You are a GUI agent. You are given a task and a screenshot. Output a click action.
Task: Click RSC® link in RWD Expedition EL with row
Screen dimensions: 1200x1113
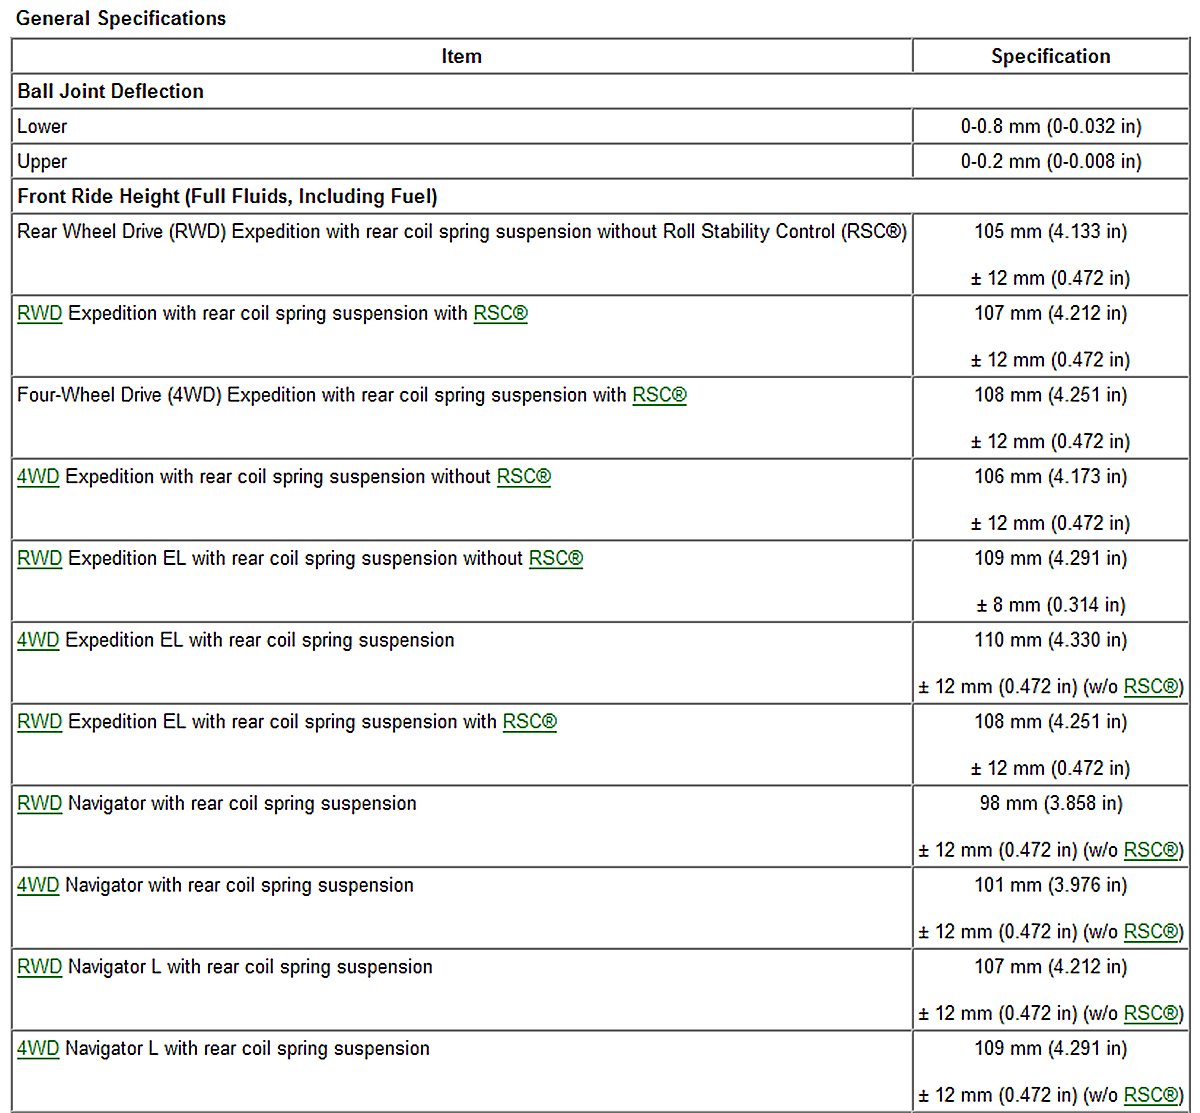point(529,722)
